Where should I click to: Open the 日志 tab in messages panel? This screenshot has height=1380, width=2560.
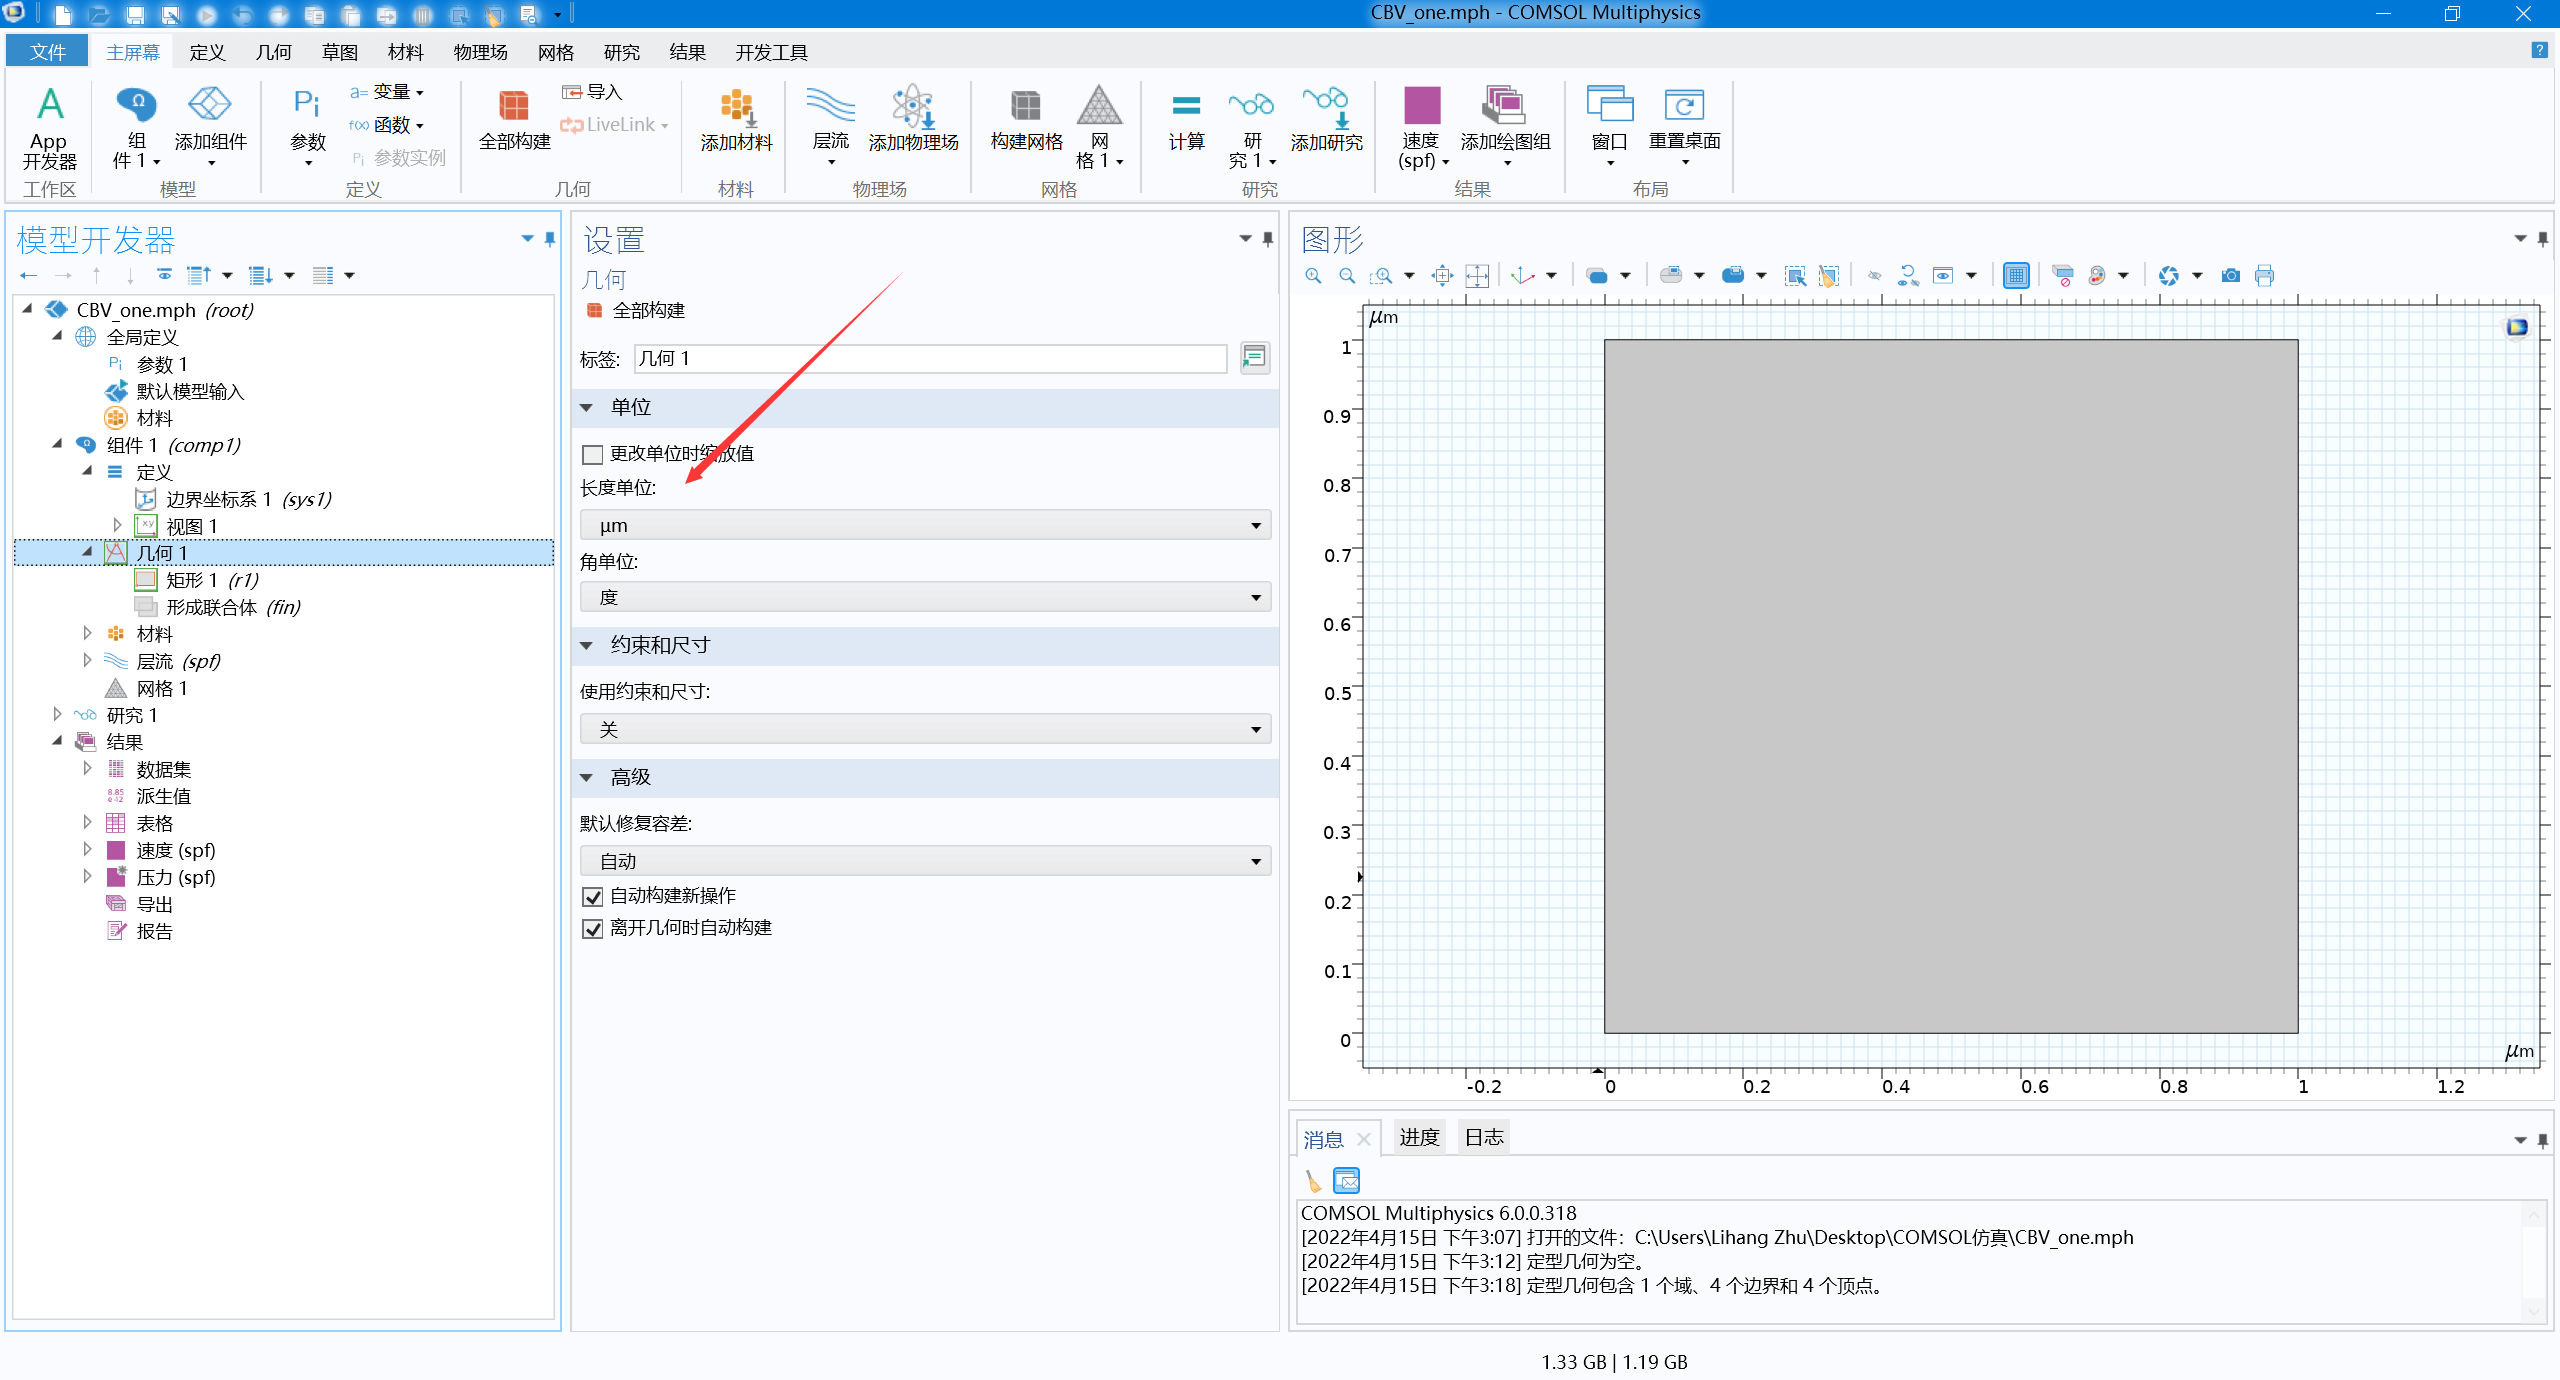[1483, 1137]
